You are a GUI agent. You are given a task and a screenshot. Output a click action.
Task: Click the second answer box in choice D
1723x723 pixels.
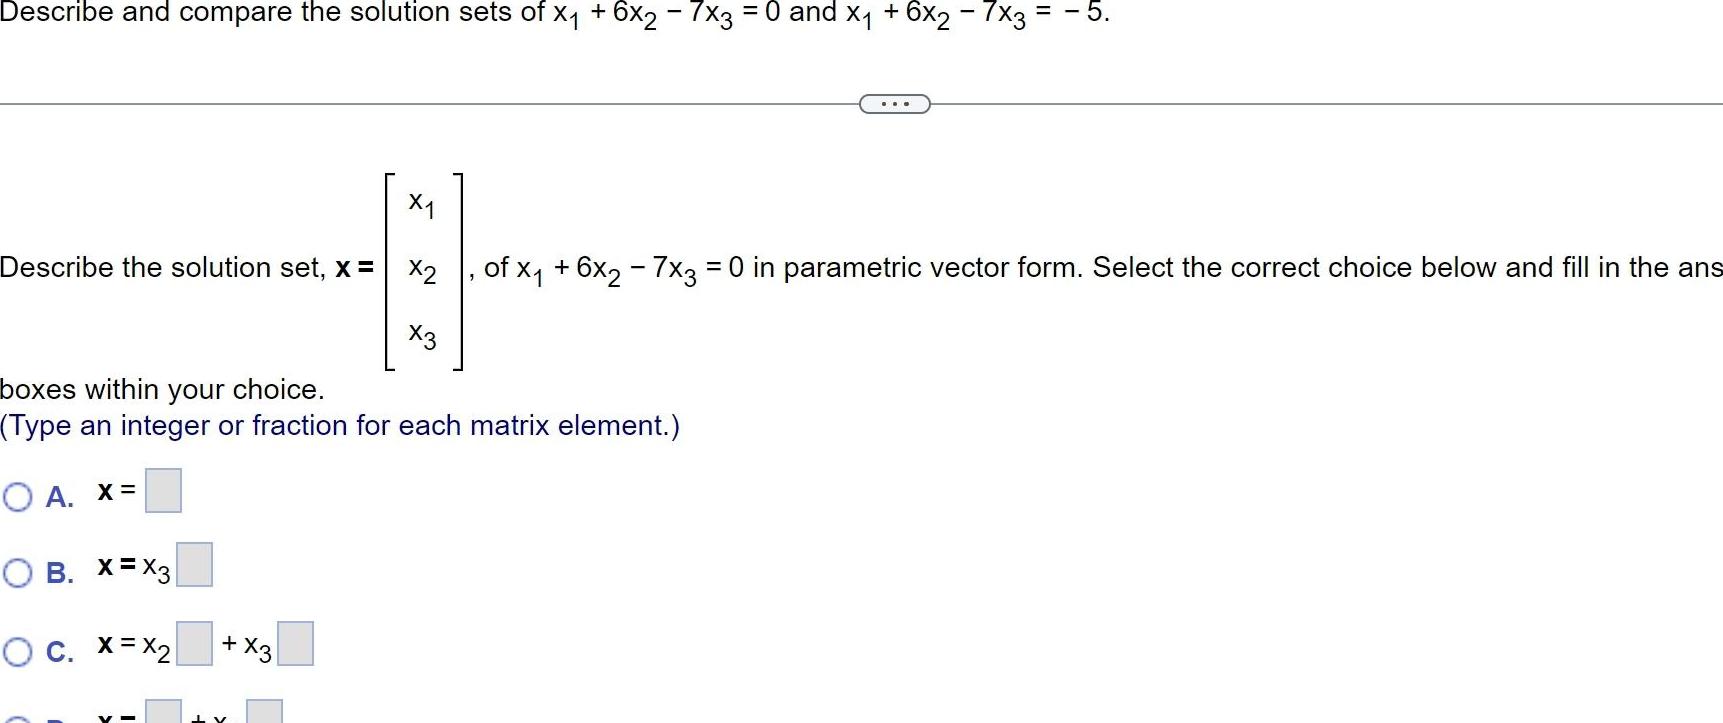pos(262,715)
